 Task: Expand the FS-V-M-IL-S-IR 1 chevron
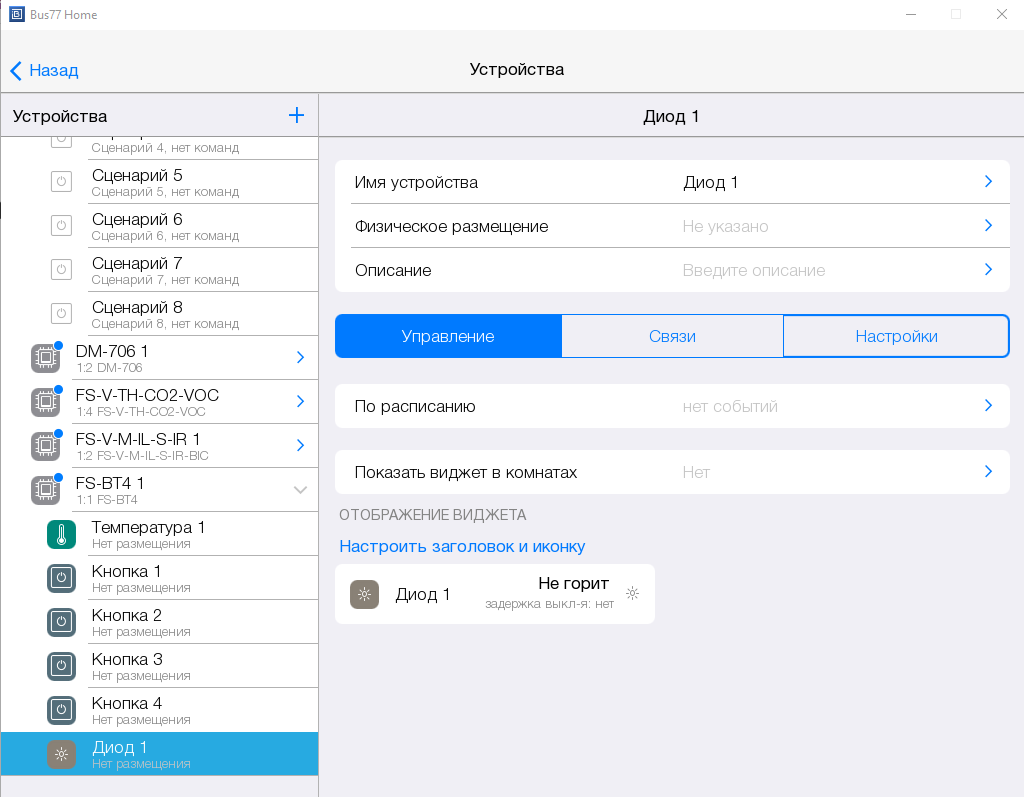click(299, 446)
